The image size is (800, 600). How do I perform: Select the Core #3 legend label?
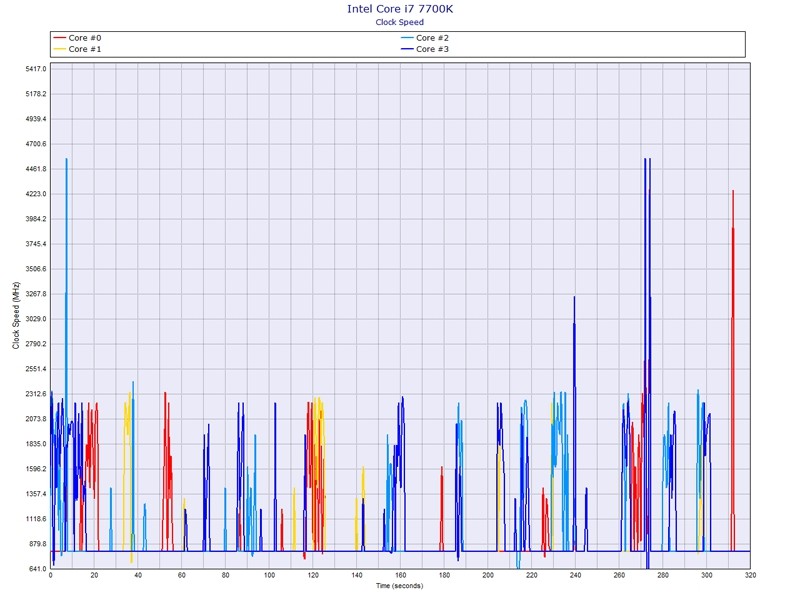(x=432, y=49)
